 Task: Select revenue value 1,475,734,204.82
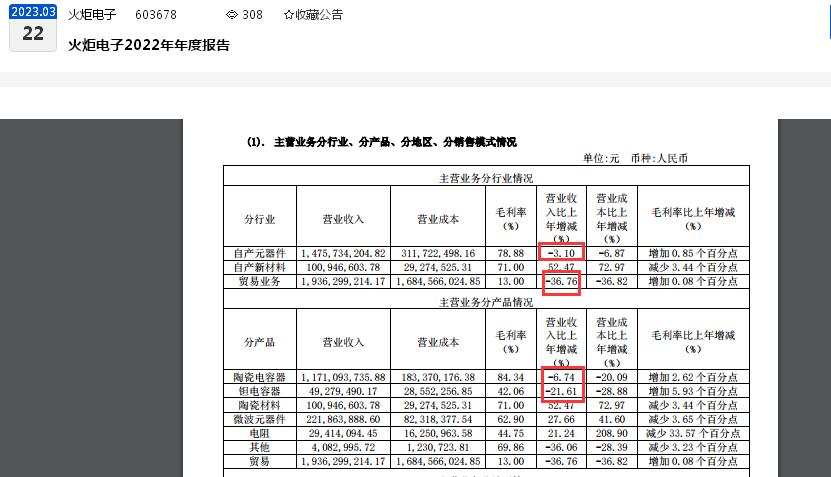tap(343, 253)
